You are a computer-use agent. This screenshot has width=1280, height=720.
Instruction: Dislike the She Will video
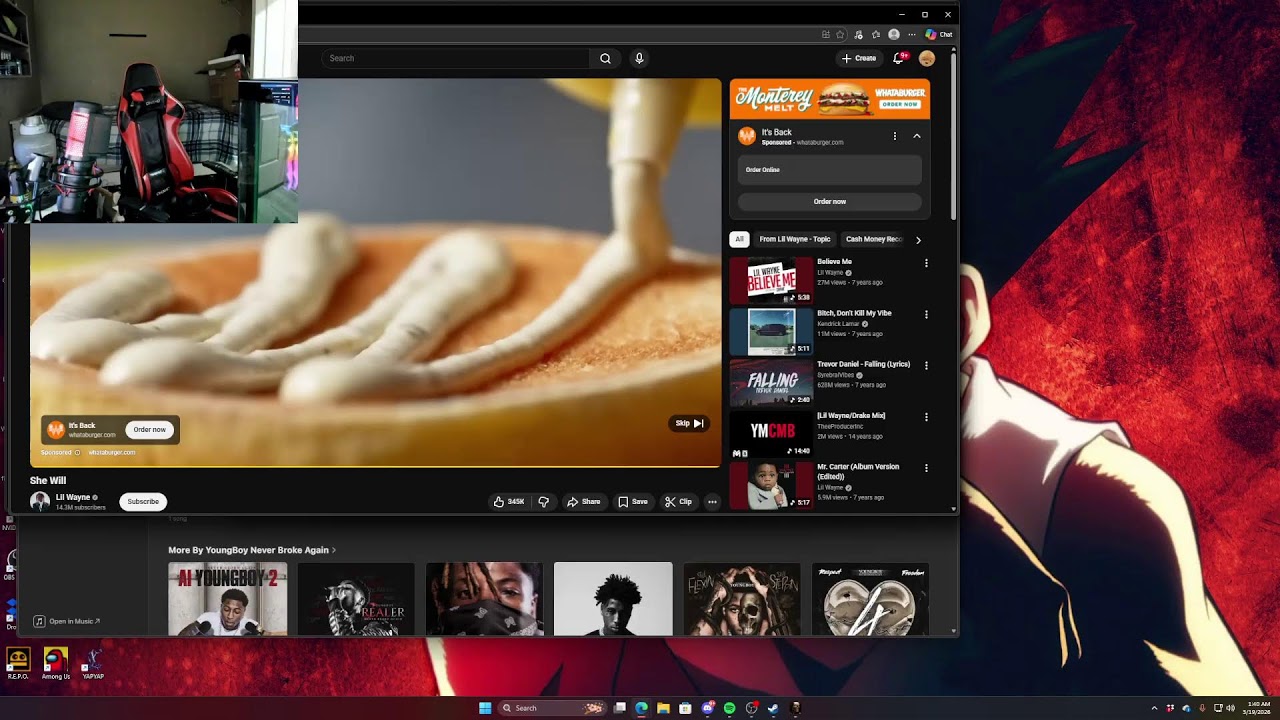(x=543, y=502)
